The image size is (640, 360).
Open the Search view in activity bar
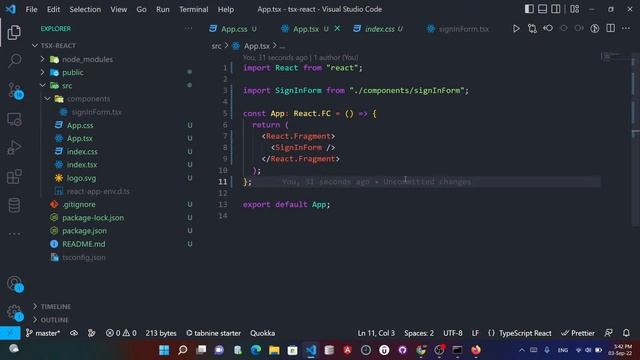(x=14, y=61)
